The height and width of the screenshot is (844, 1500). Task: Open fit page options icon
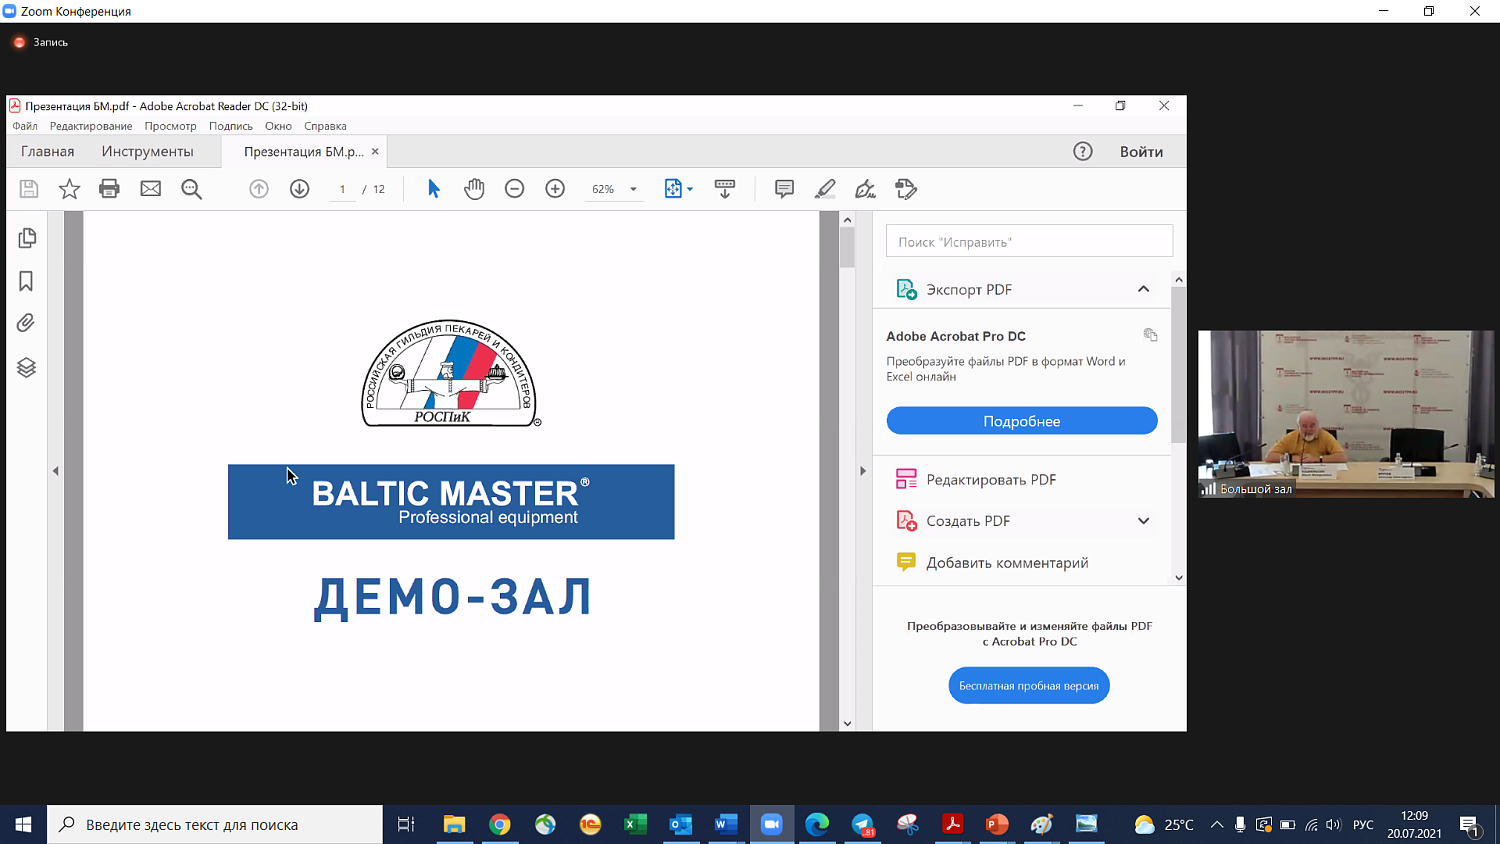[x=678, y=189]
